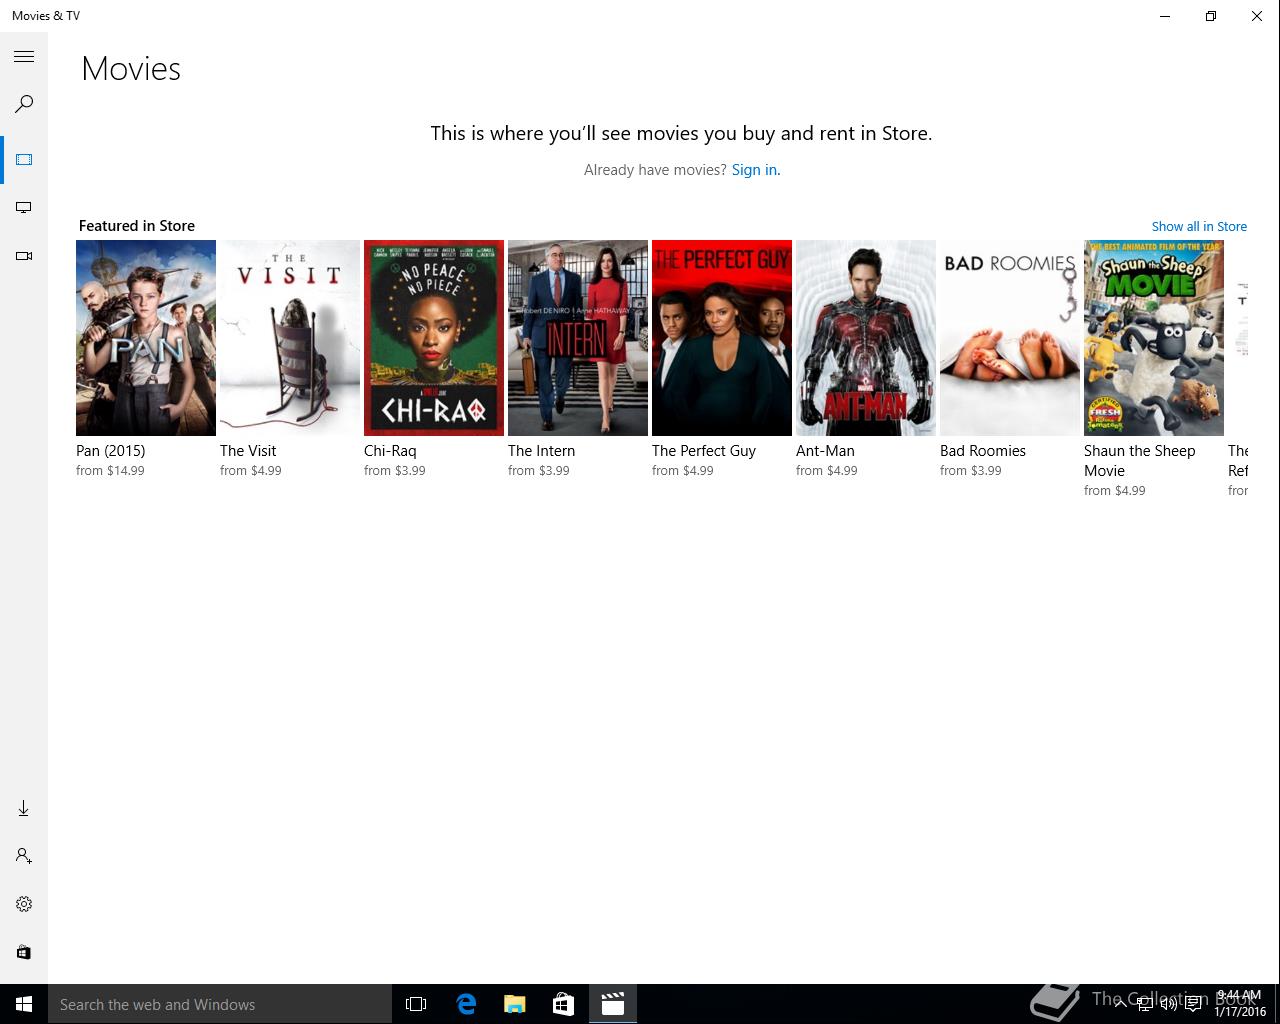Open the Pan movie poster
The height and width of the screenshot is (1024, 1280).
pos(146,338)
